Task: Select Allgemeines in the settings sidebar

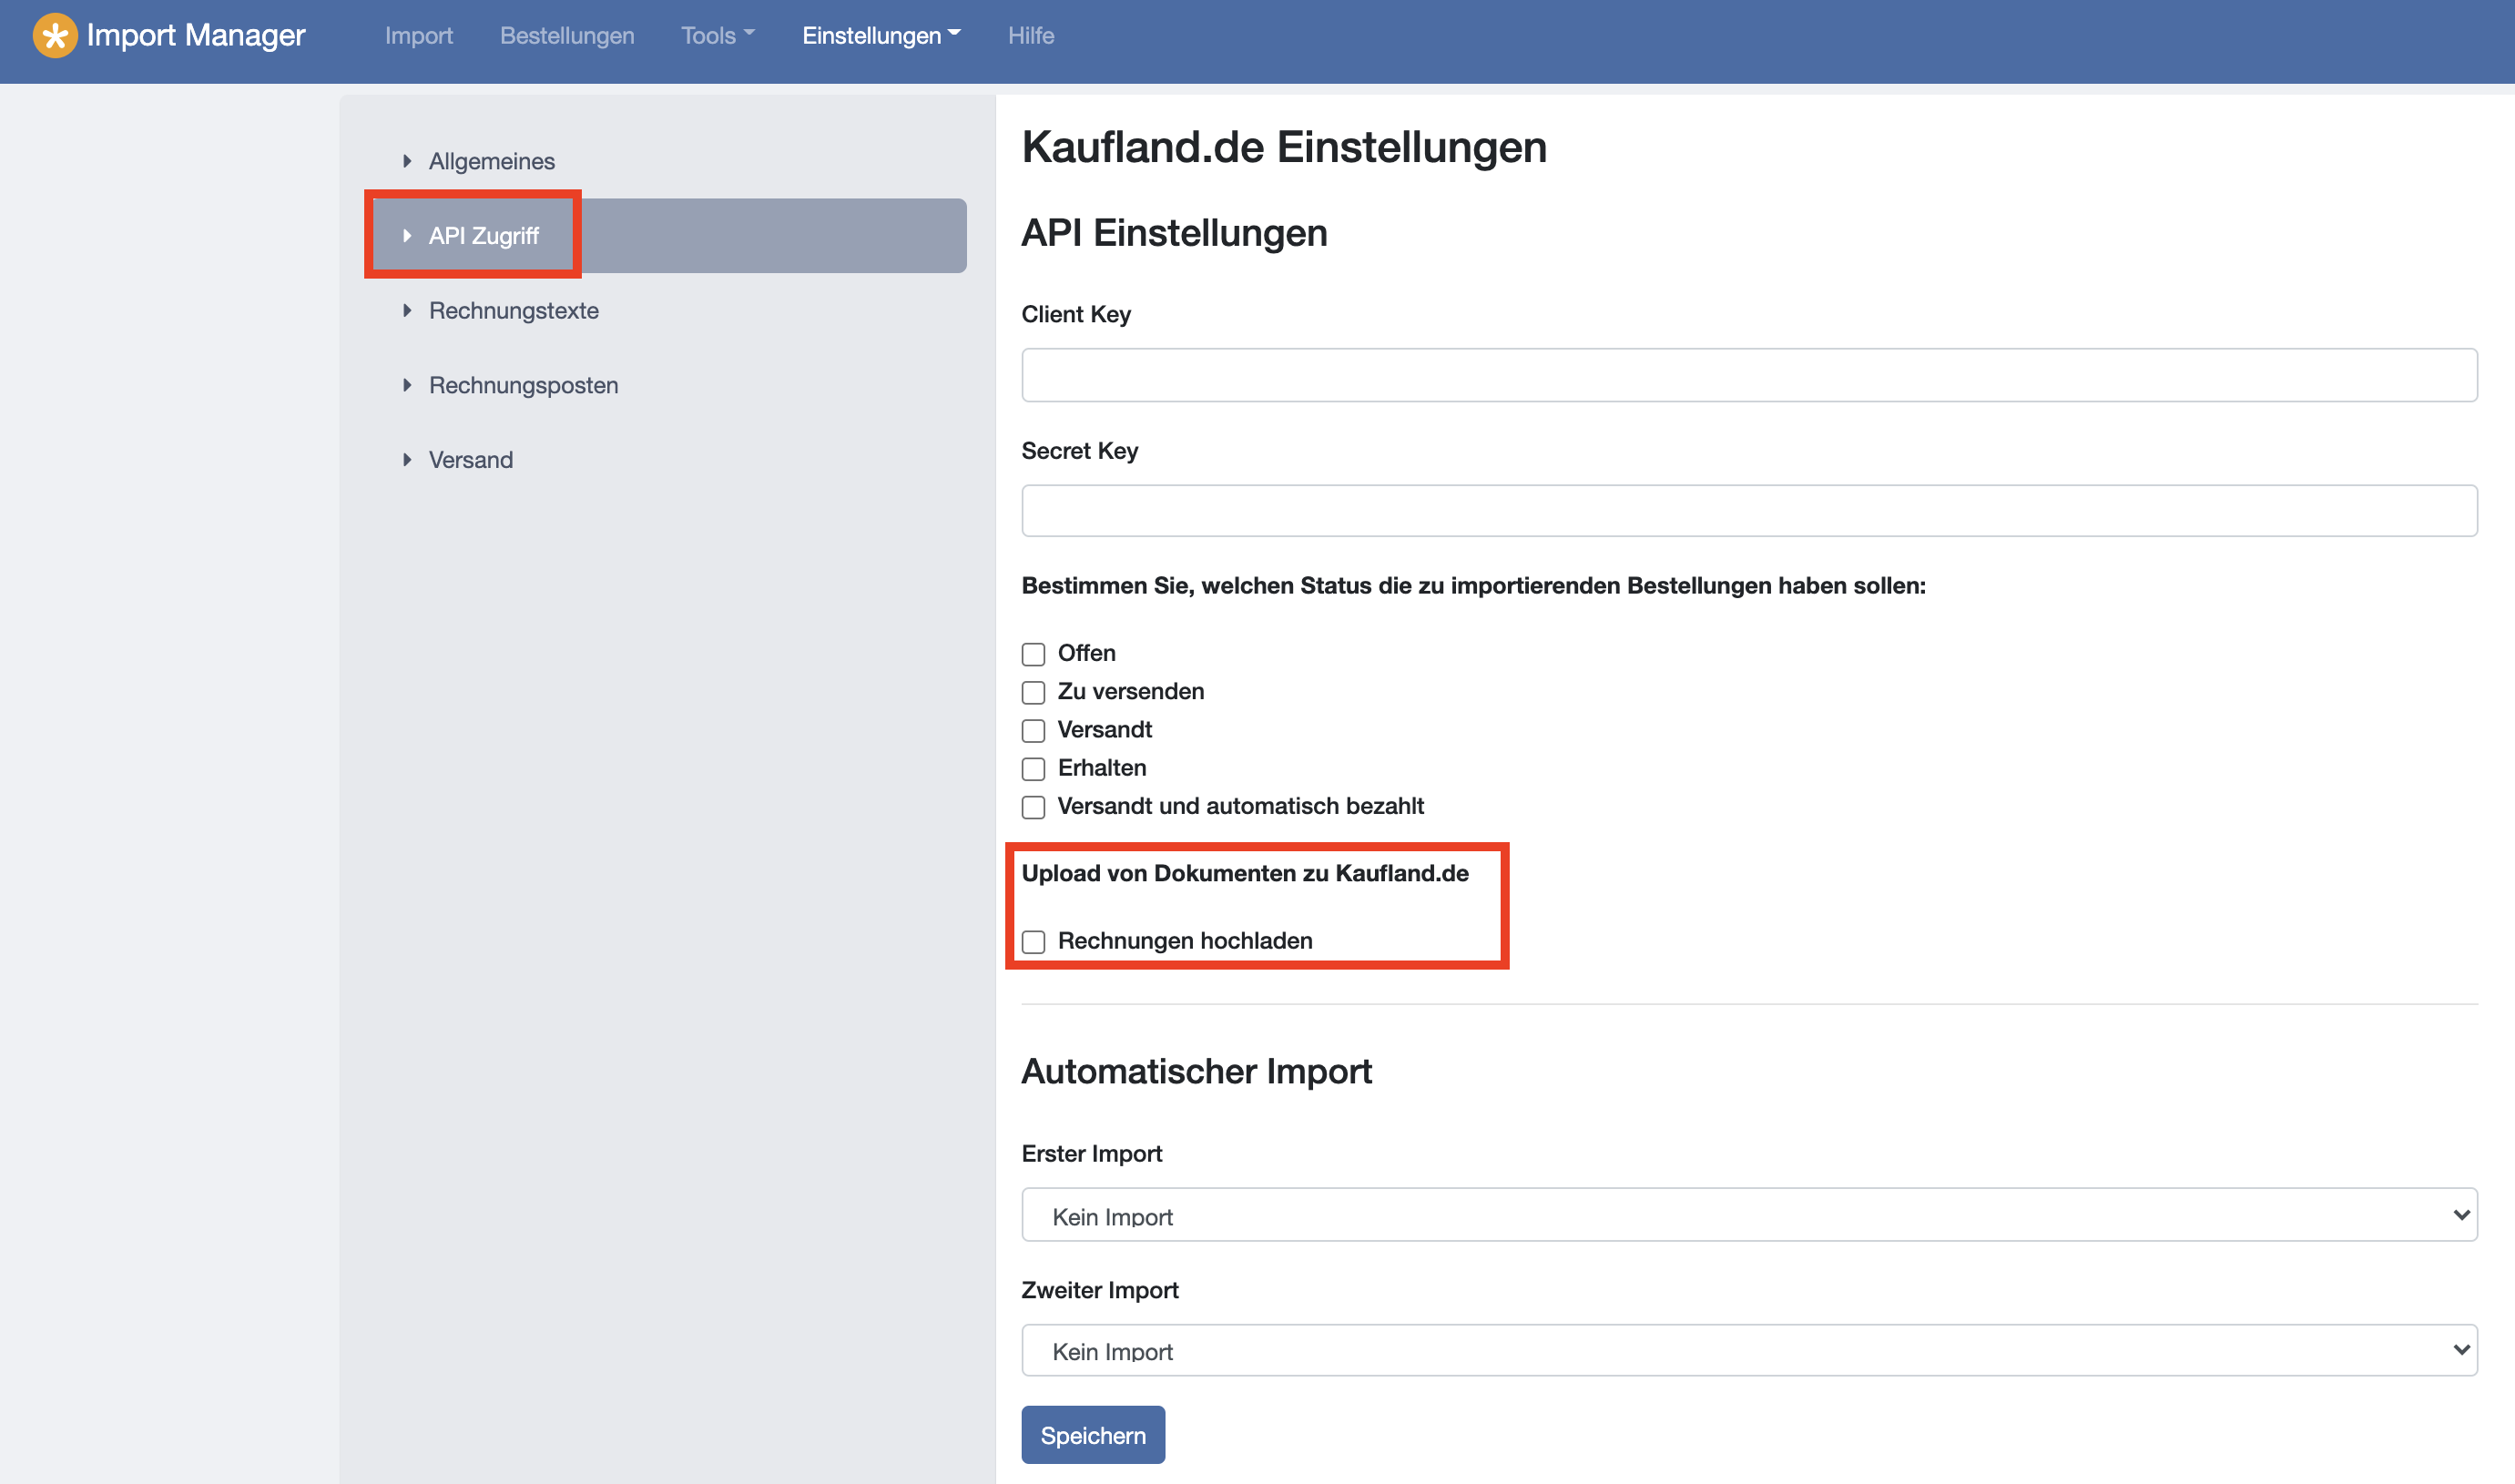Action: pos(492,161)
